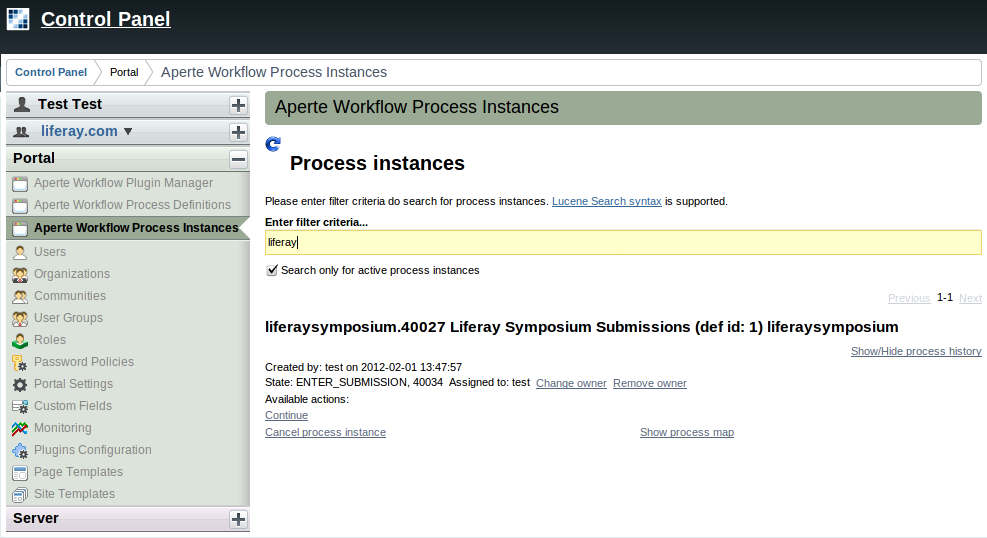Open the Communities menu item
The height and width of the screenshot is (538, 987).
[70, 296]
